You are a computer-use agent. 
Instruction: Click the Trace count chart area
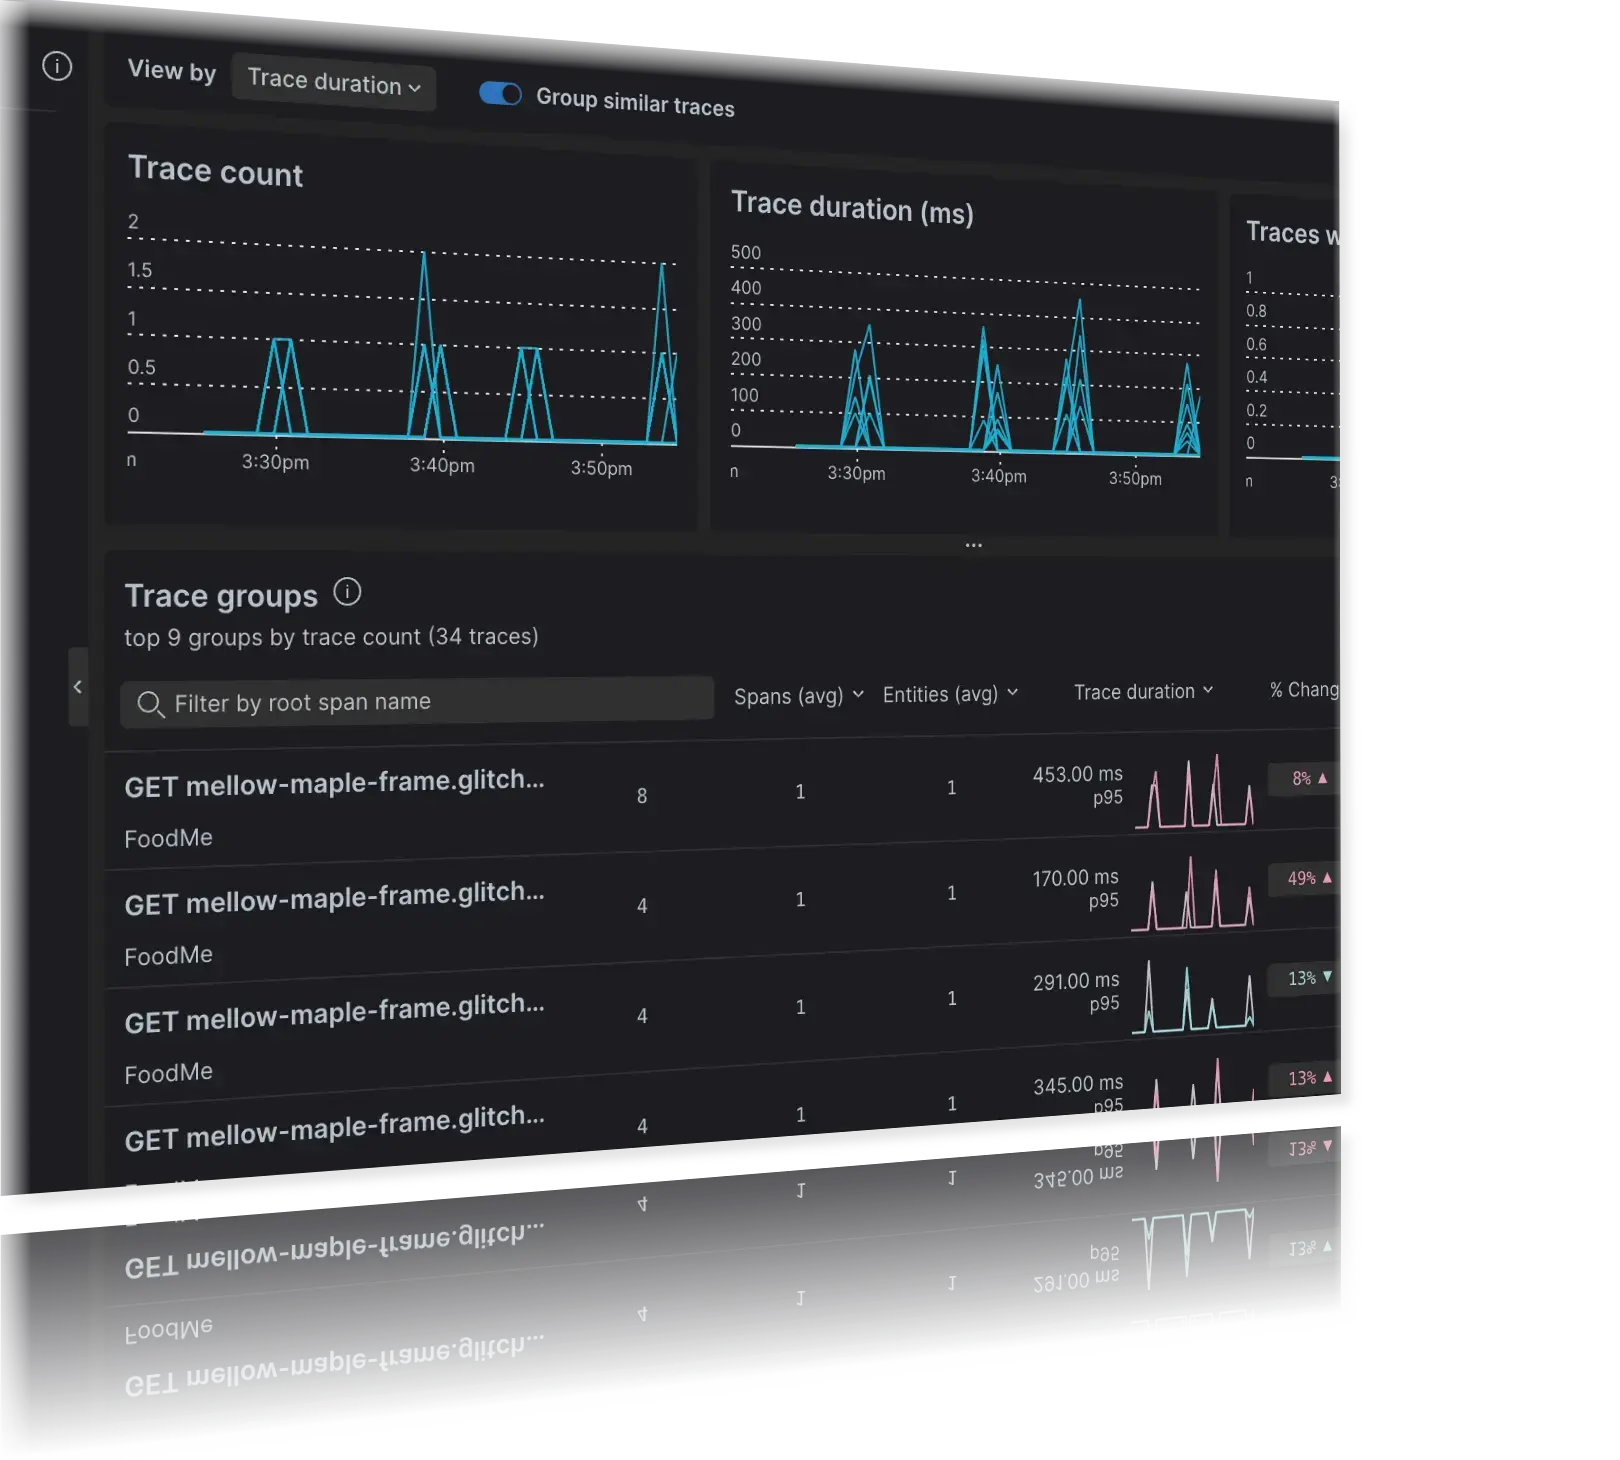tap(400, 340)
